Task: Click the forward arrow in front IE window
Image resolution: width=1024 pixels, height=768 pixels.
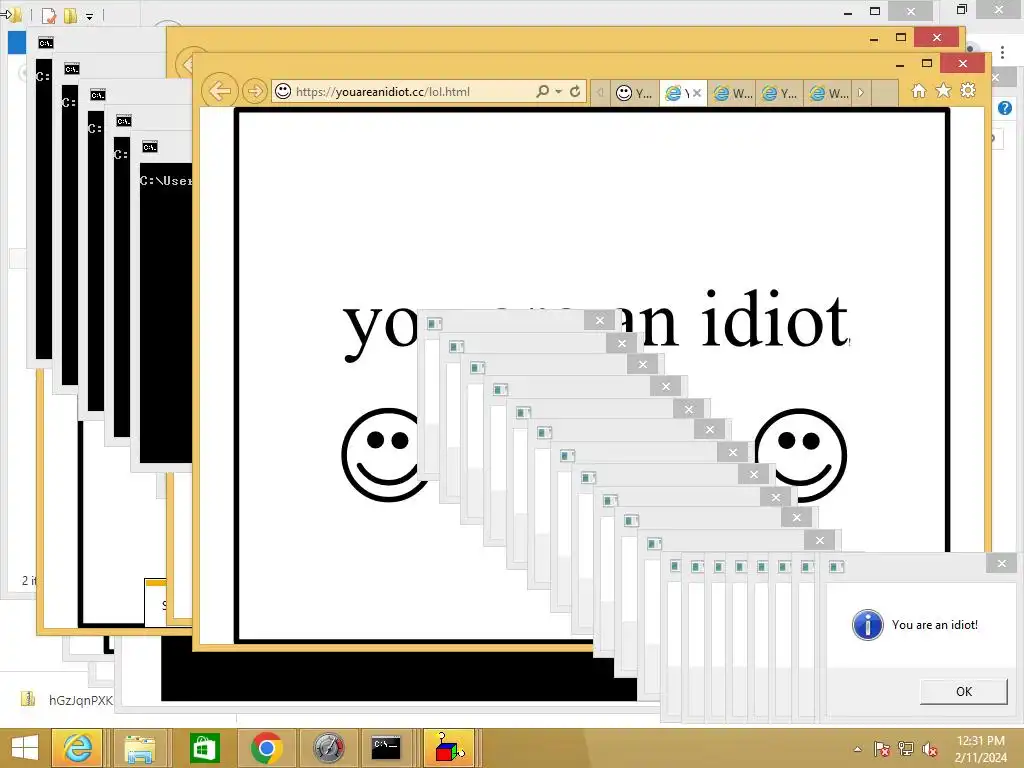Action: pos(255,91)
